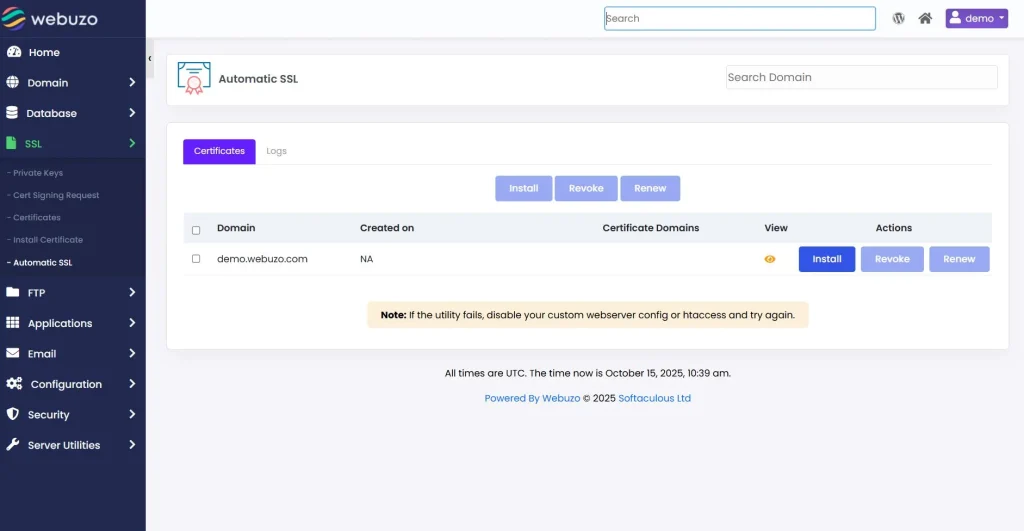Select the demo.webuzo.com row checkbox
This screenshot has width=1024, height=531.
pyautogui.click(x=196, y=259)
